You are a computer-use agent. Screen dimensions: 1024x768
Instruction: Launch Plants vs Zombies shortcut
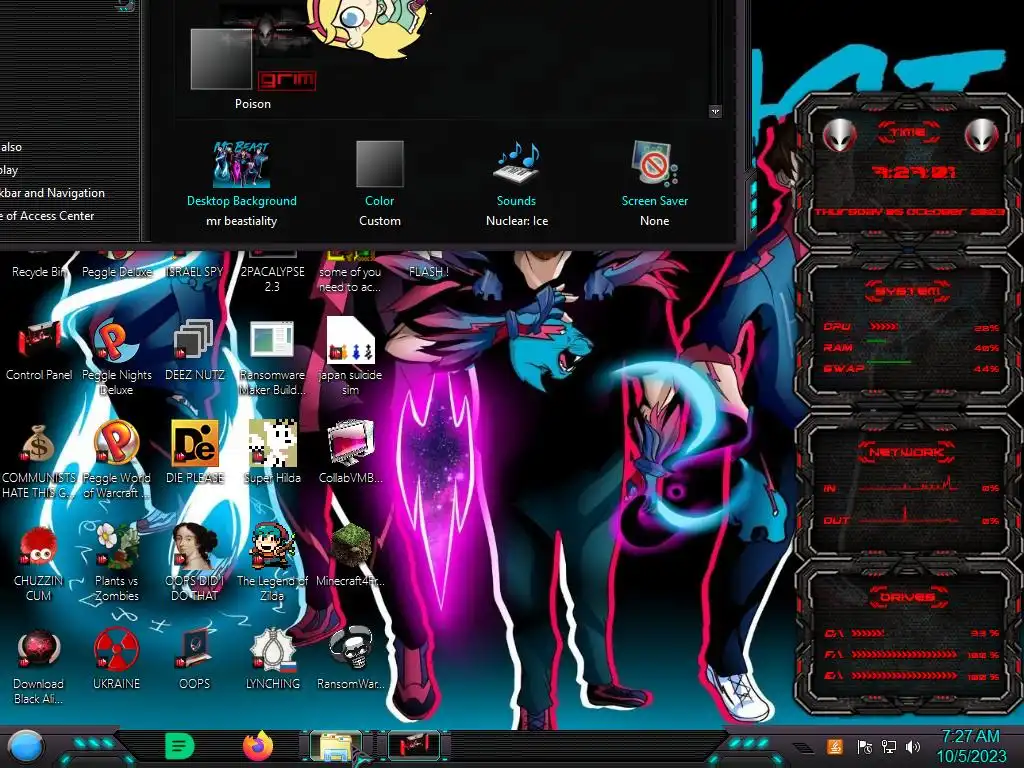pyautogui.click(x=116, y=562)
